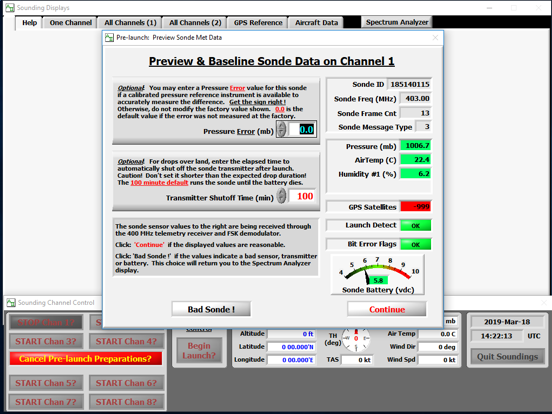Click the green Humidity #1 reading 6.2
The width and height of the screenshot is (552, 414).
tap(416, 174)
